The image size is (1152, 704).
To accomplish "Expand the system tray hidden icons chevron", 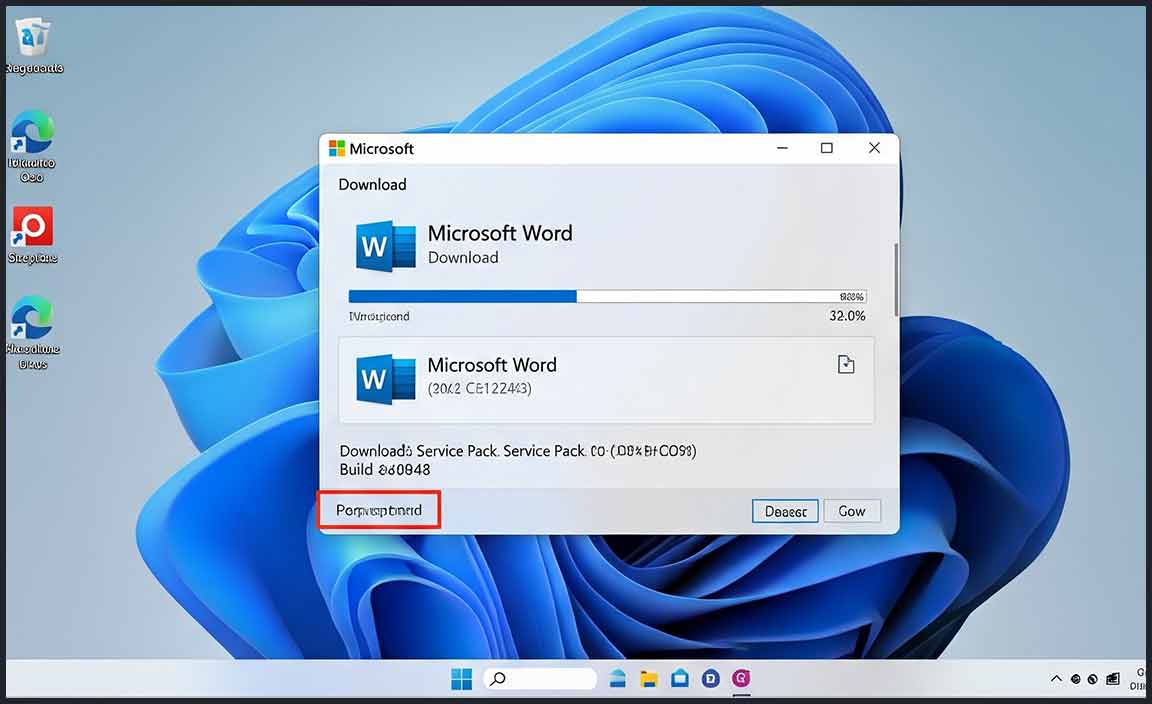I will click(x=1056, y=680).
